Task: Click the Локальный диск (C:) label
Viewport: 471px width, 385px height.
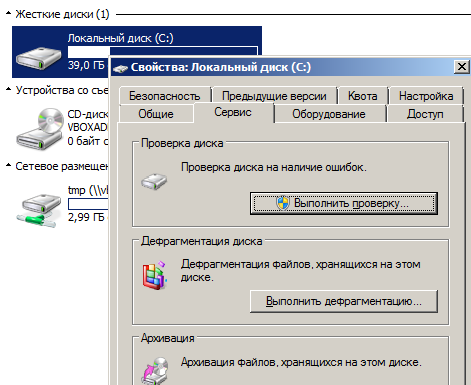Action: pos(120,38)
